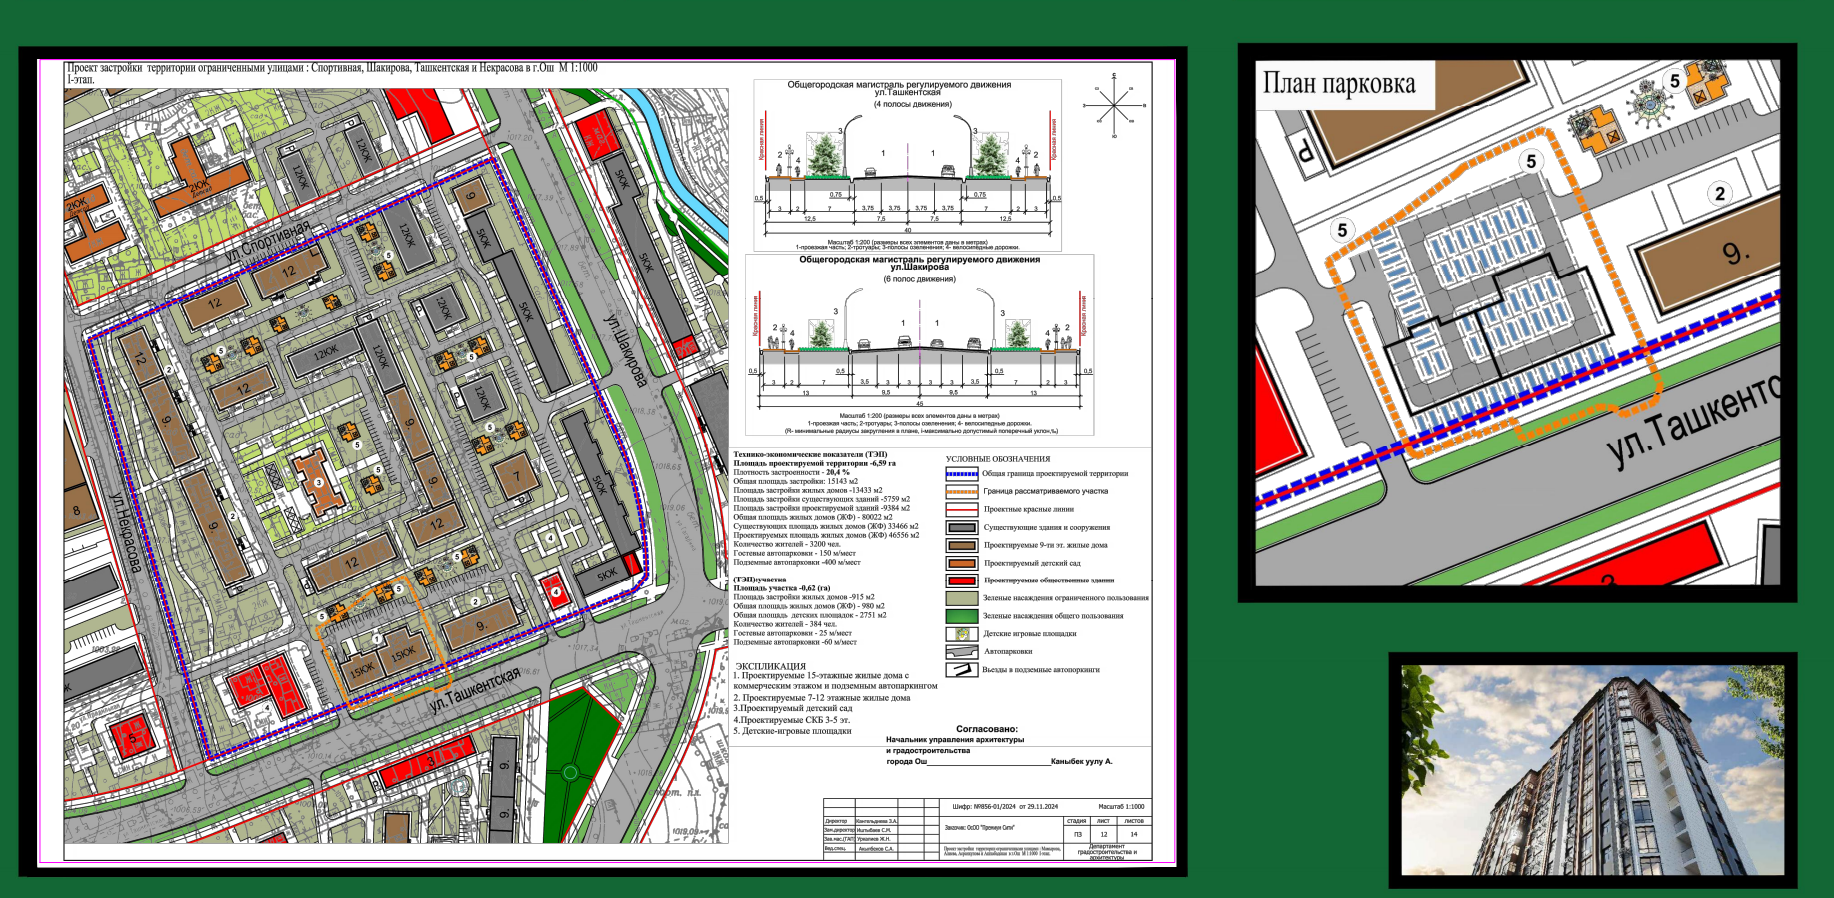Click the underground parking entrance legend symbol

point(962,670)
